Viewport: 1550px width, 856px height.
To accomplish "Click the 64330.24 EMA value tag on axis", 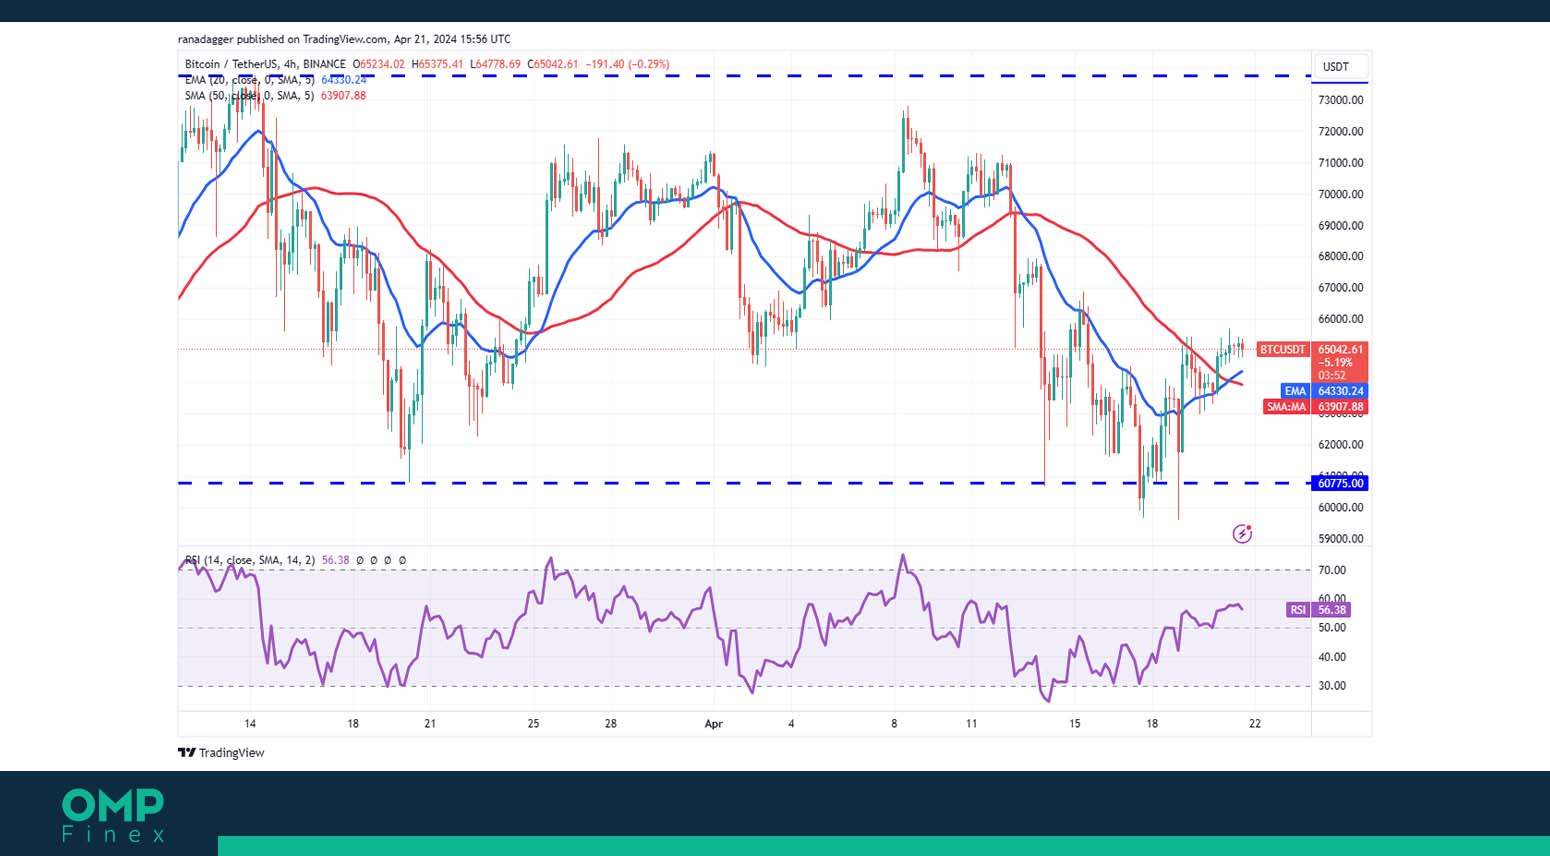I will [1340, 391].
